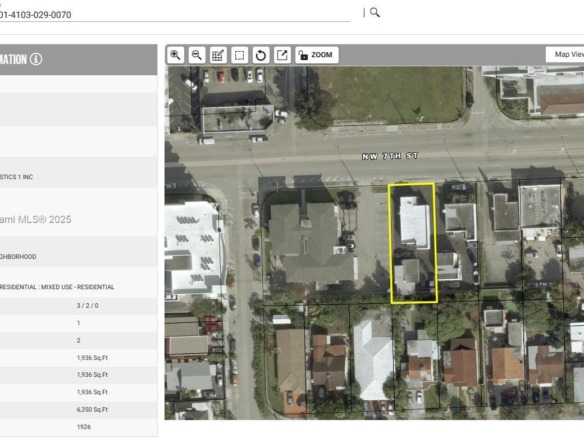Activate the rectangle selection tool
The width and height of the screenshot is (584, 438).
(x=239, y=55)
